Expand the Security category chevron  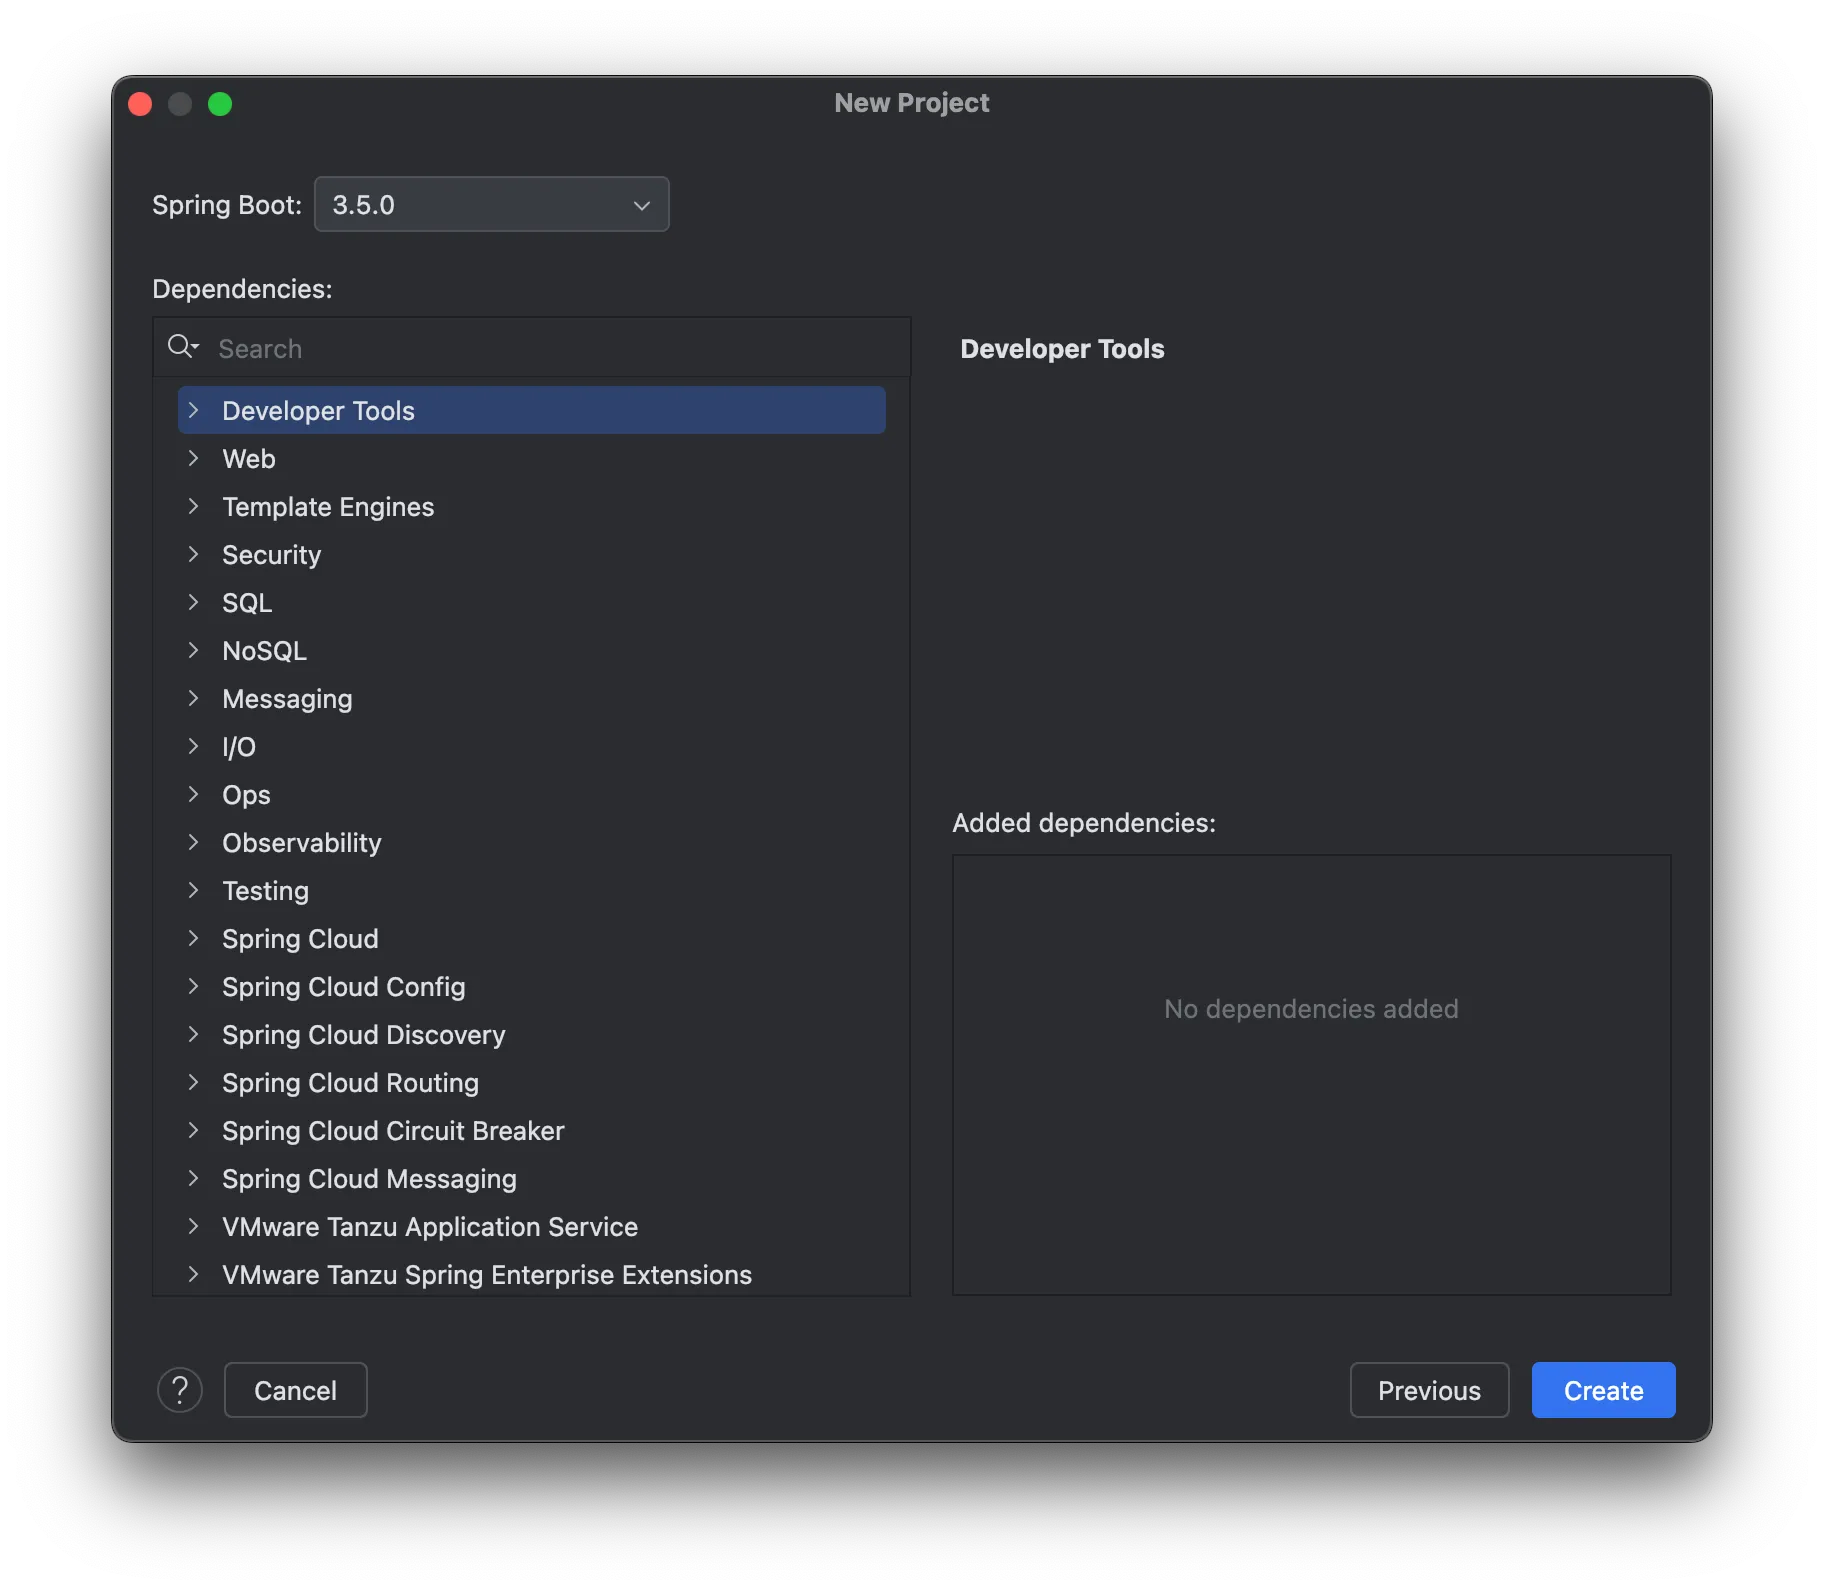point(194,554)
